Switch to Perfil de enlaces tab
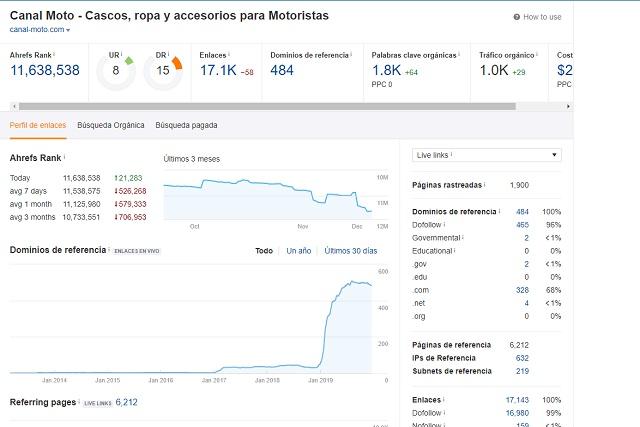 (x=38, y=125)
